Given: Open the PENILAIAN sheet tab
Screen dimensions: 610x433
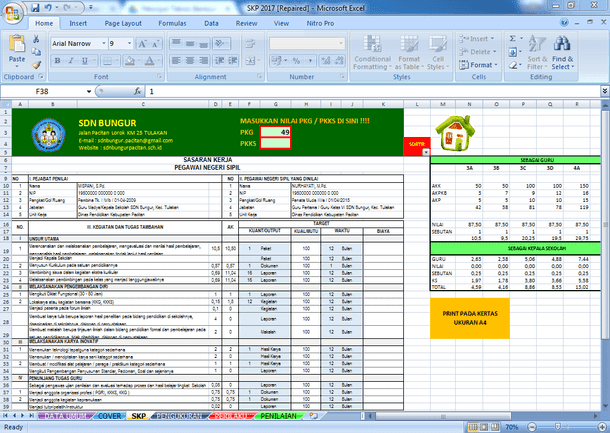Looking at the screenshot, I should click(x=279, y=416).
